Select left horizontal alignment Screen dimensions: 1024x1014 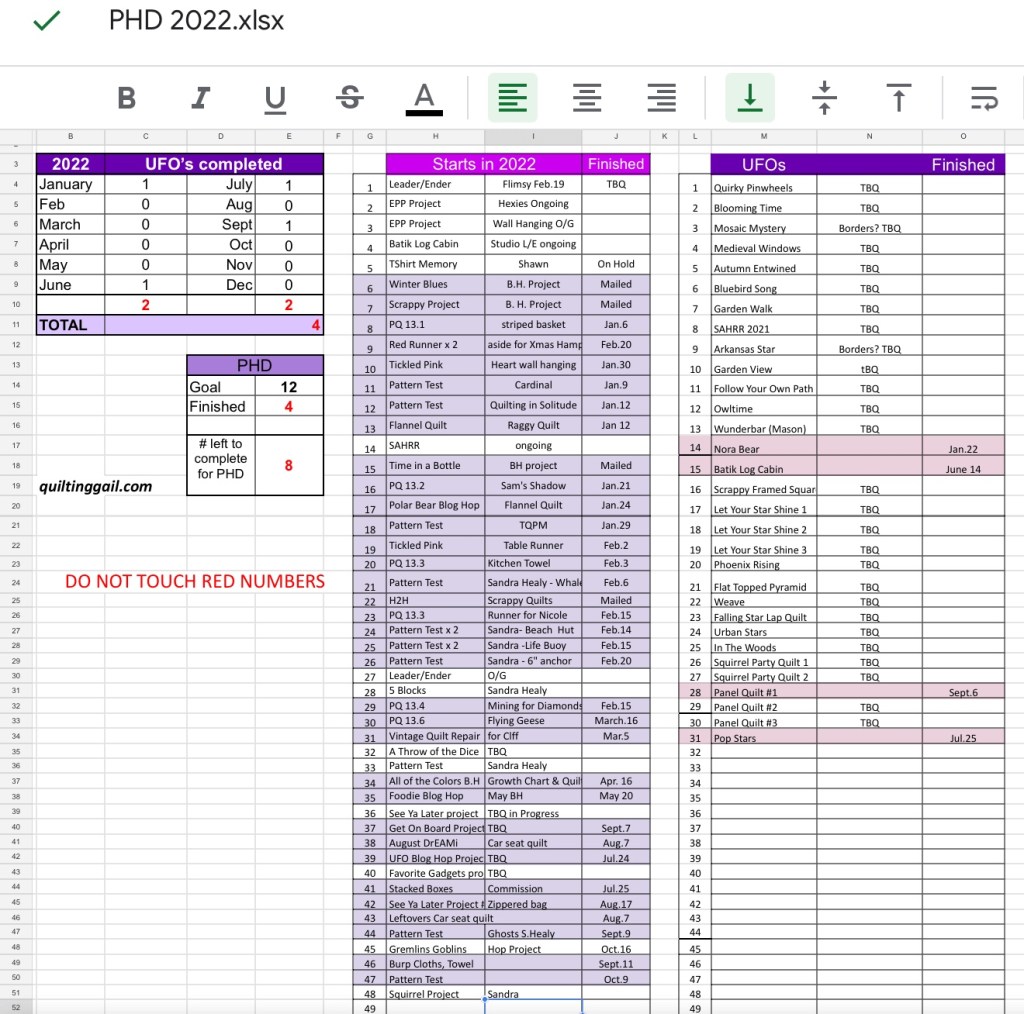(x=512, y=97)
